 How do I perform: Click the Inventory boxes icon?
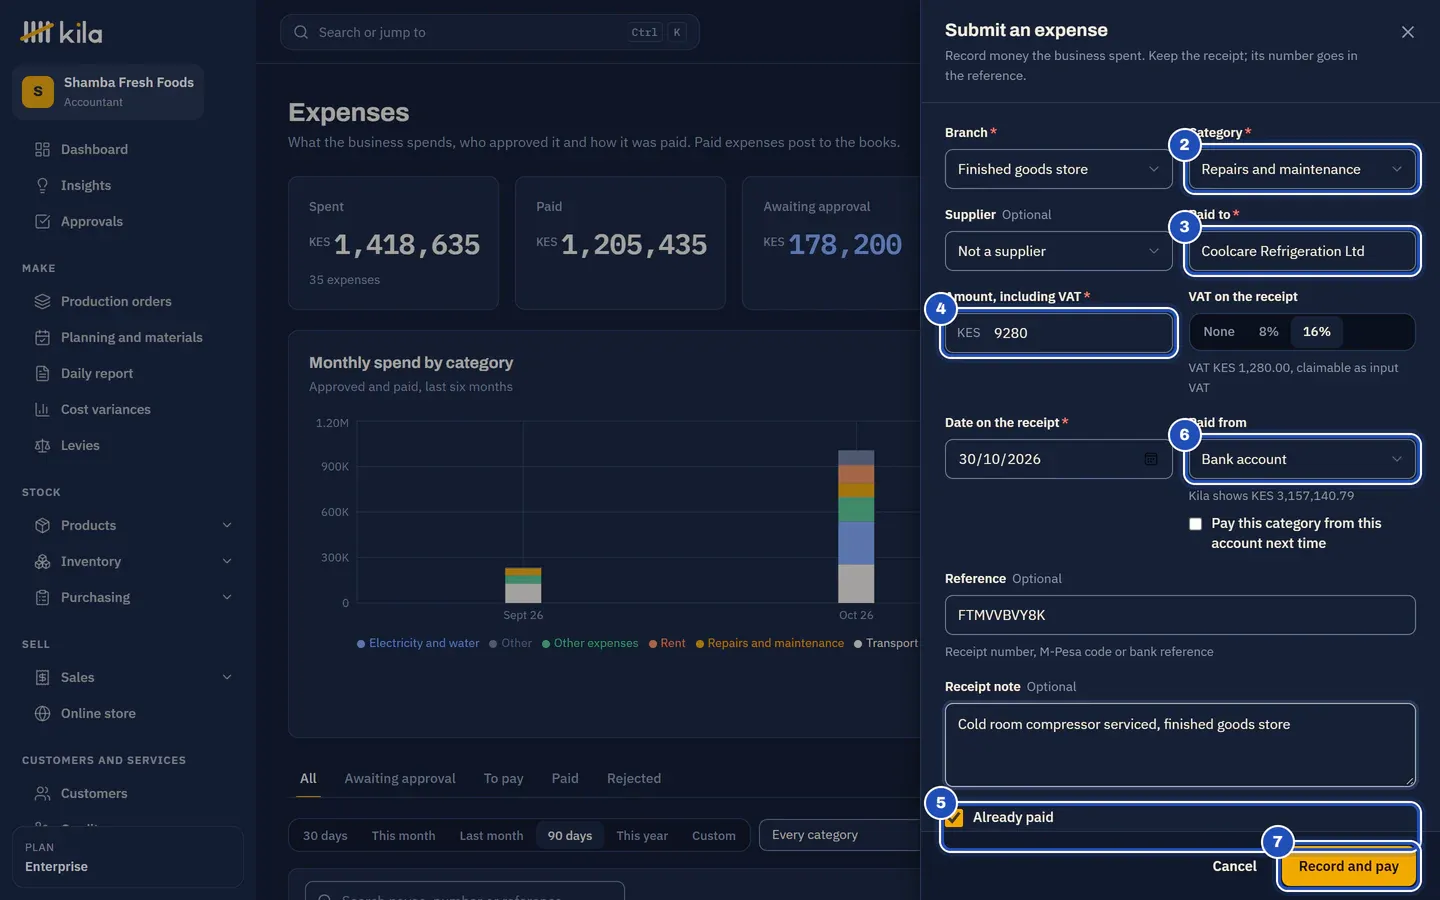click(42, 561)
